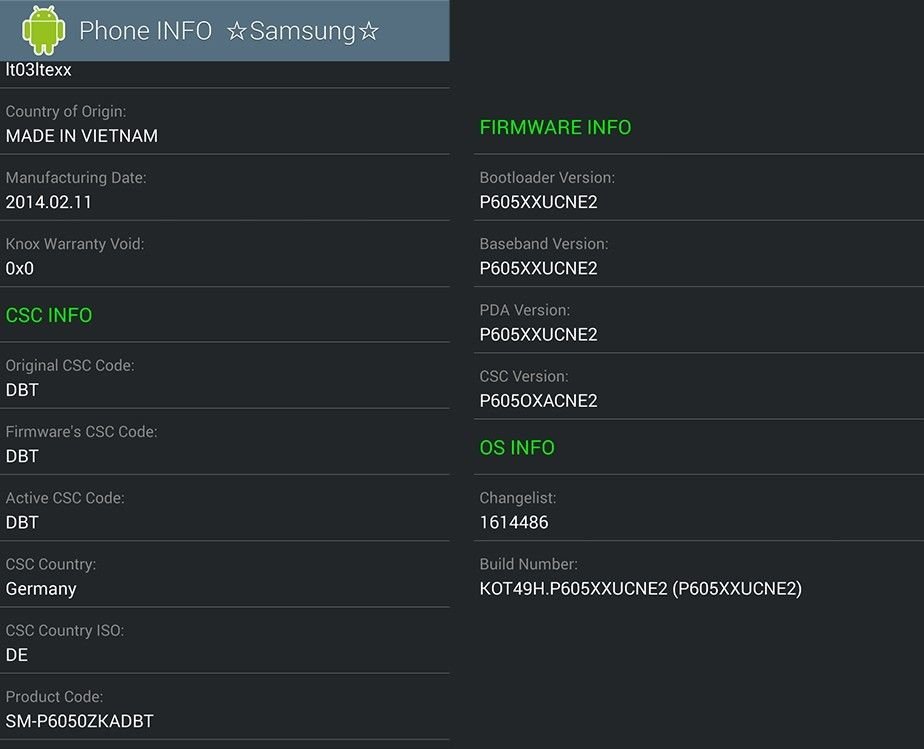Select the OS INFO section header
The image size is (924, 749).
517,448
